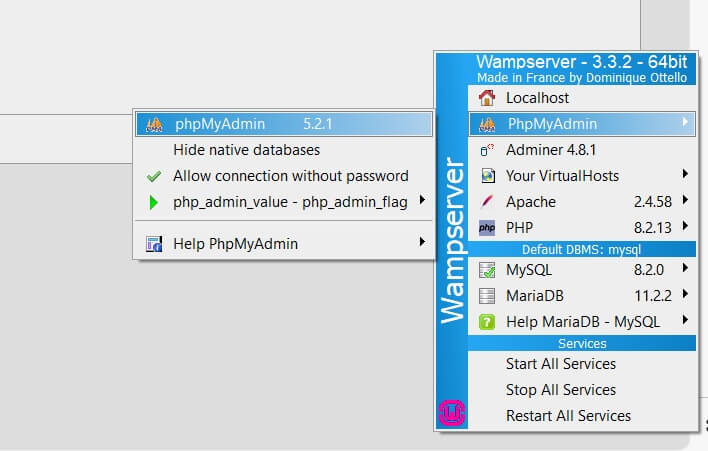Click the pink Wampserver logo icon
The width and height of the screenshot is (708, 451).
click(x=452, y=413)
